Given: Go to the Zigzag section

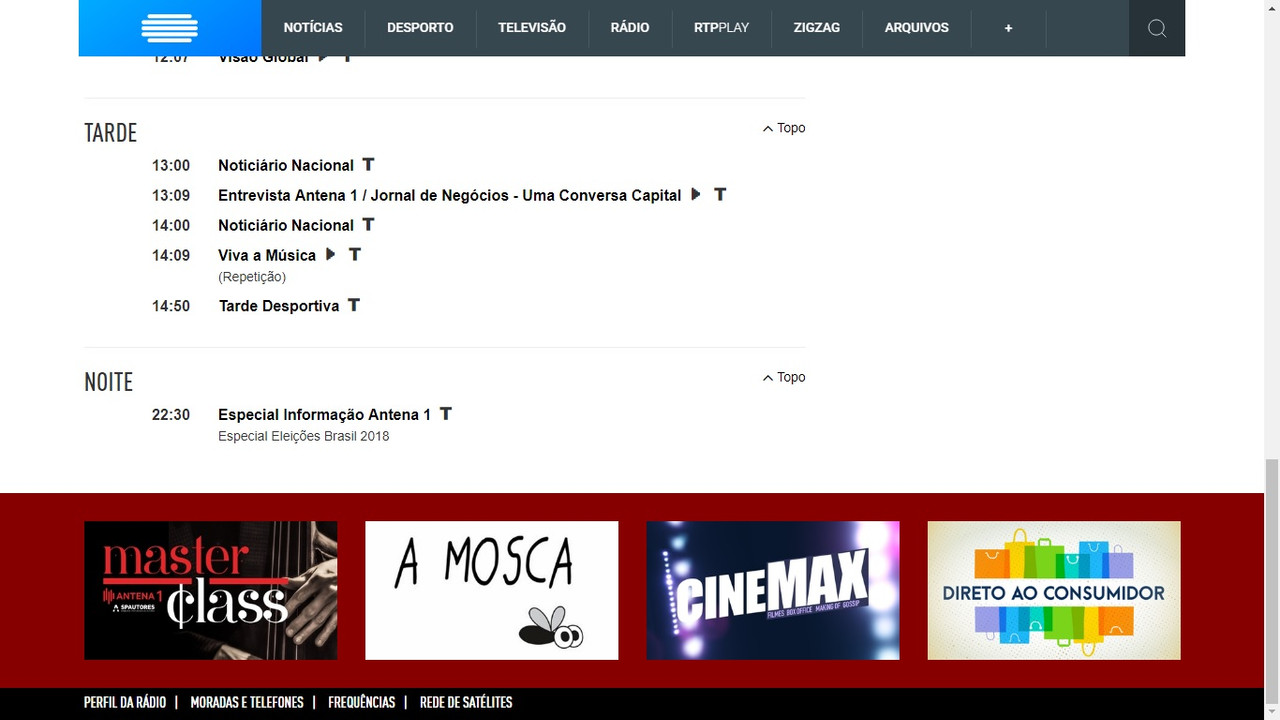Looking at the screenshot, I should (x=817, y=28).
